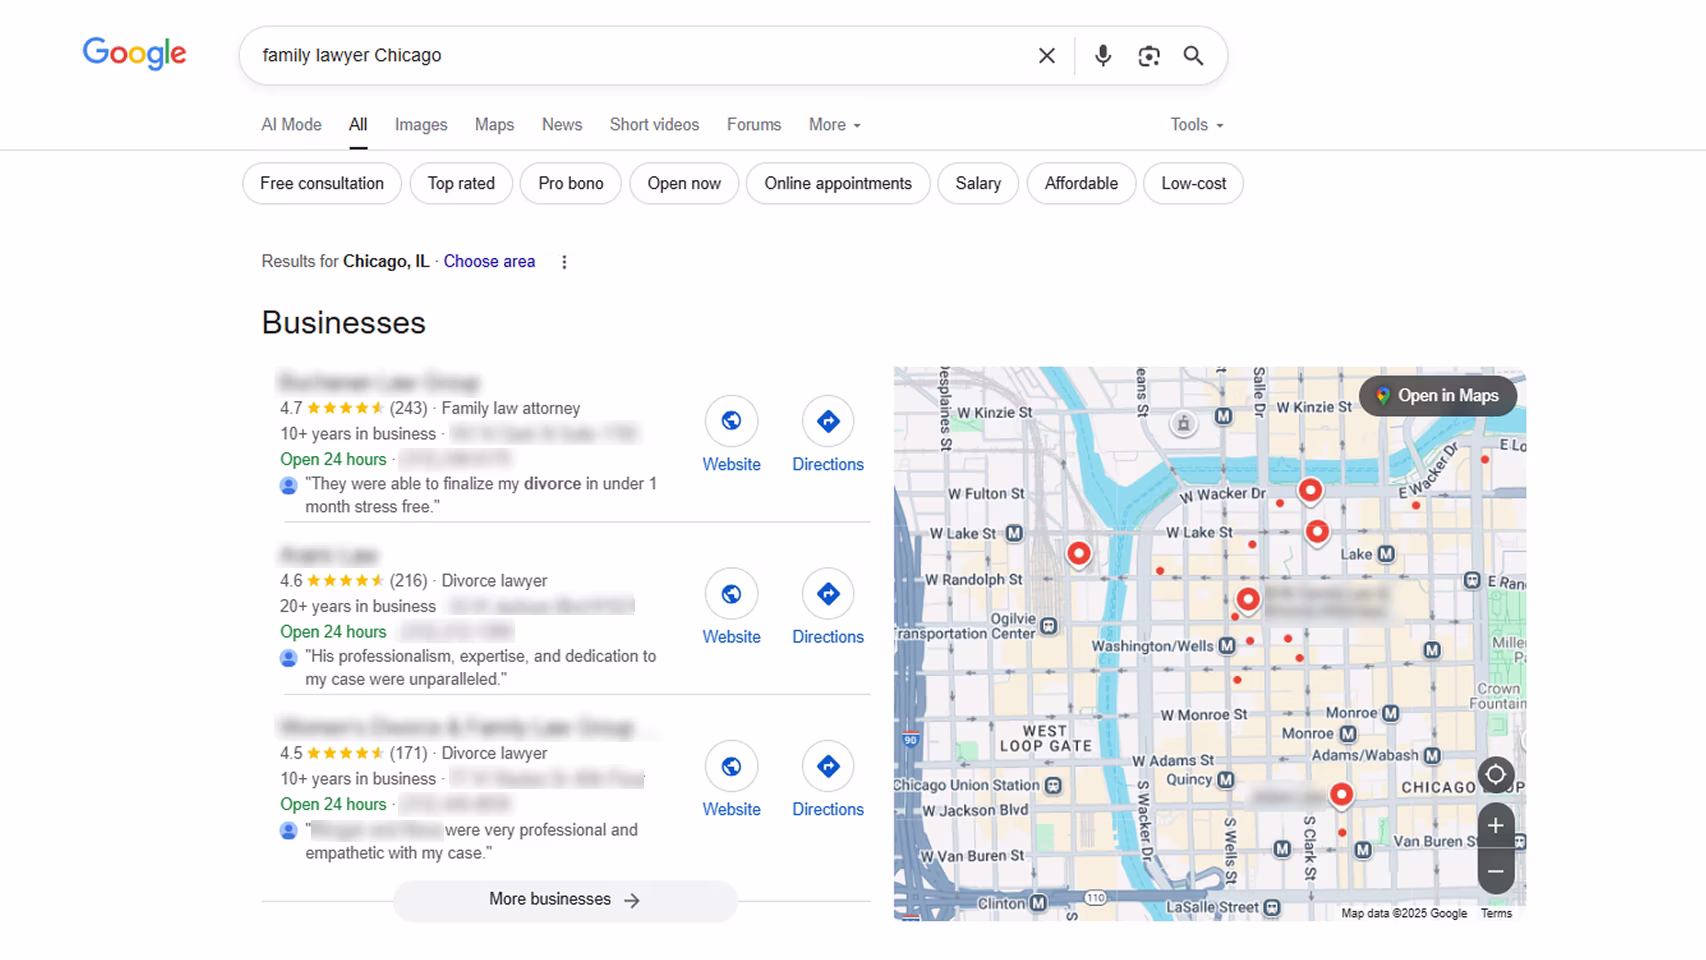1706x960 pixels.
Task: Switch to AI Mode tab
Action: point(291,125)
